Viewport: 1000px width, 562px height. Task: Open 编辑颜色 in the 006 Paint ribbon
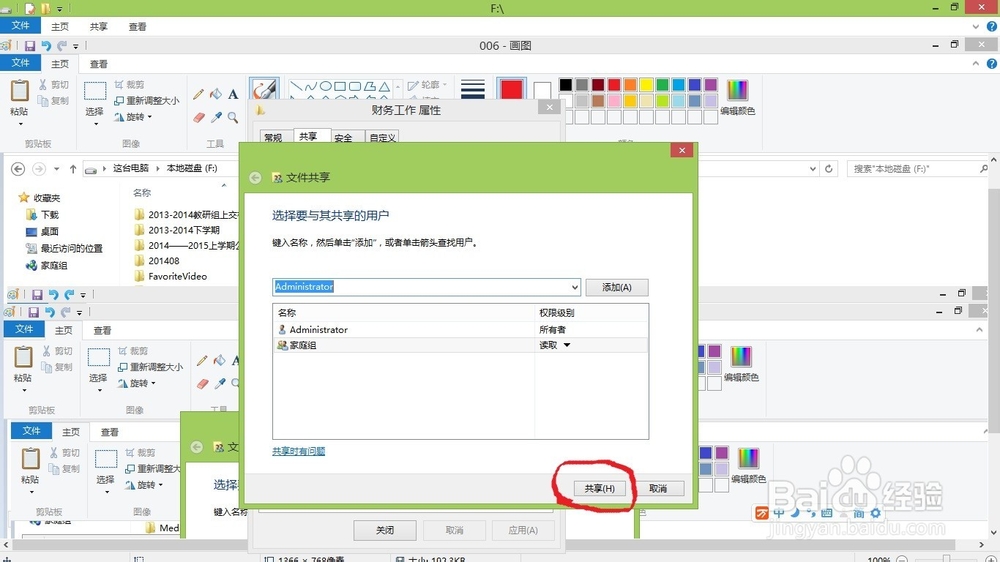pyautogui.click(x=737, y=97)
